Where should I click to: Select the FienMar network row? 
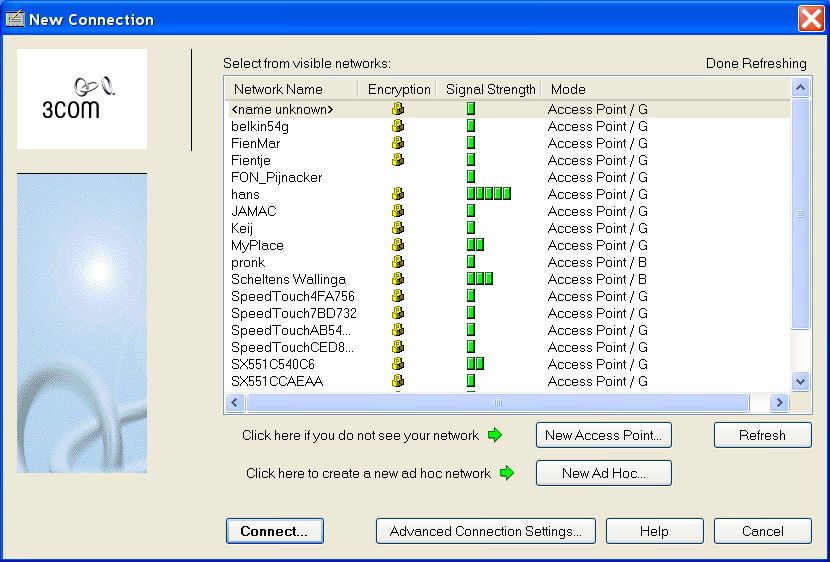508,143
